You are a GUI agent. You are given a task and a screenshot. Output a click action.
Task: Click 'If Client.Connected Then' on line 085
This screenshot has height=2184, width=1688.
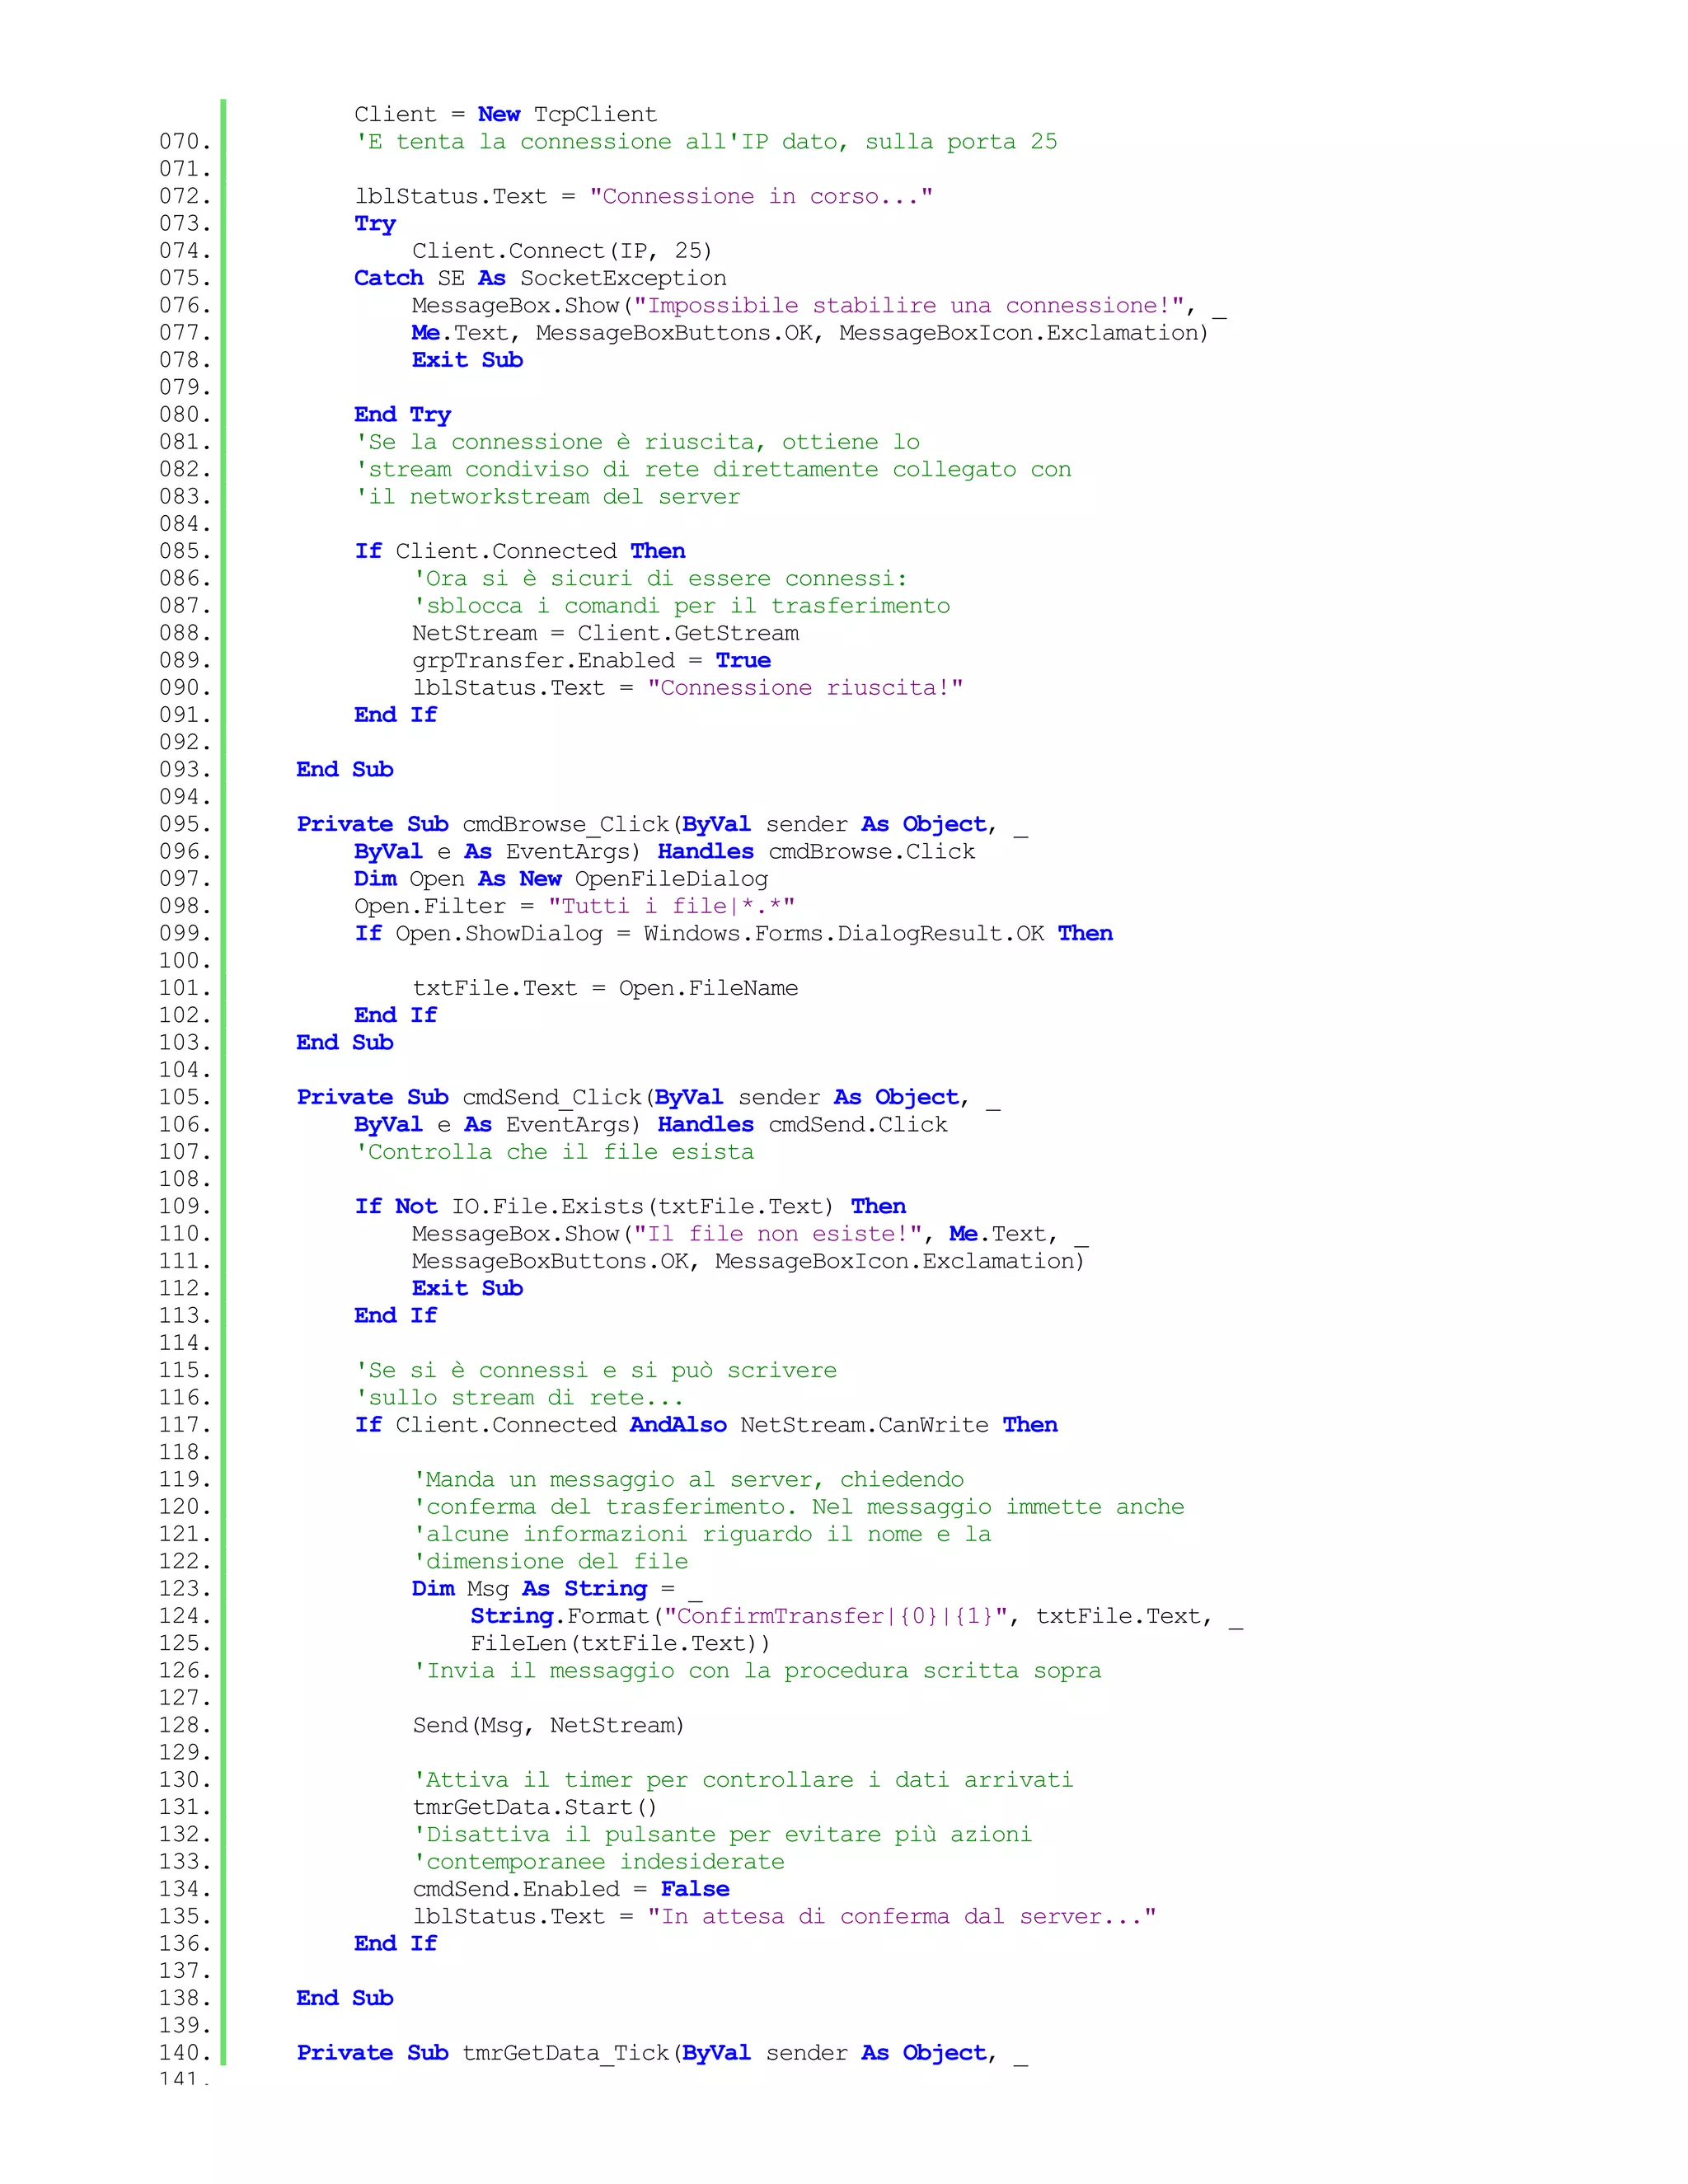[520, 551]
